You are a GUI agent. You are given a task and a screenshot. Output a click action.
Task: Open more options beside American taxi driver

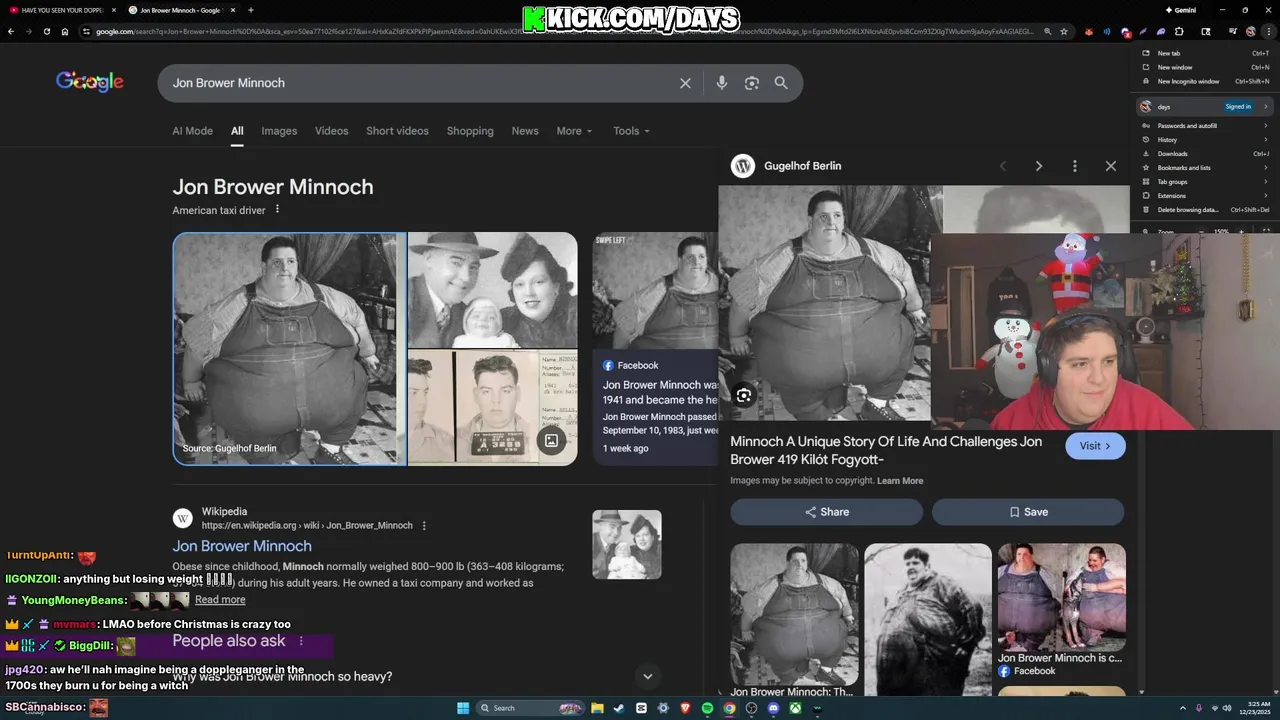point(277,210)
